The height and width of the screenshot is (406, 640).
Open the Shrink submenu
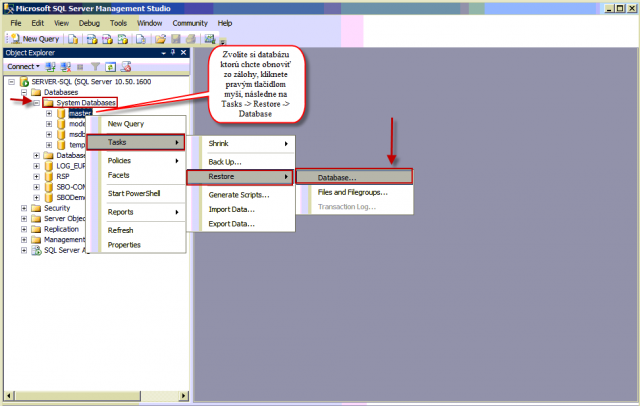(241, 144)
